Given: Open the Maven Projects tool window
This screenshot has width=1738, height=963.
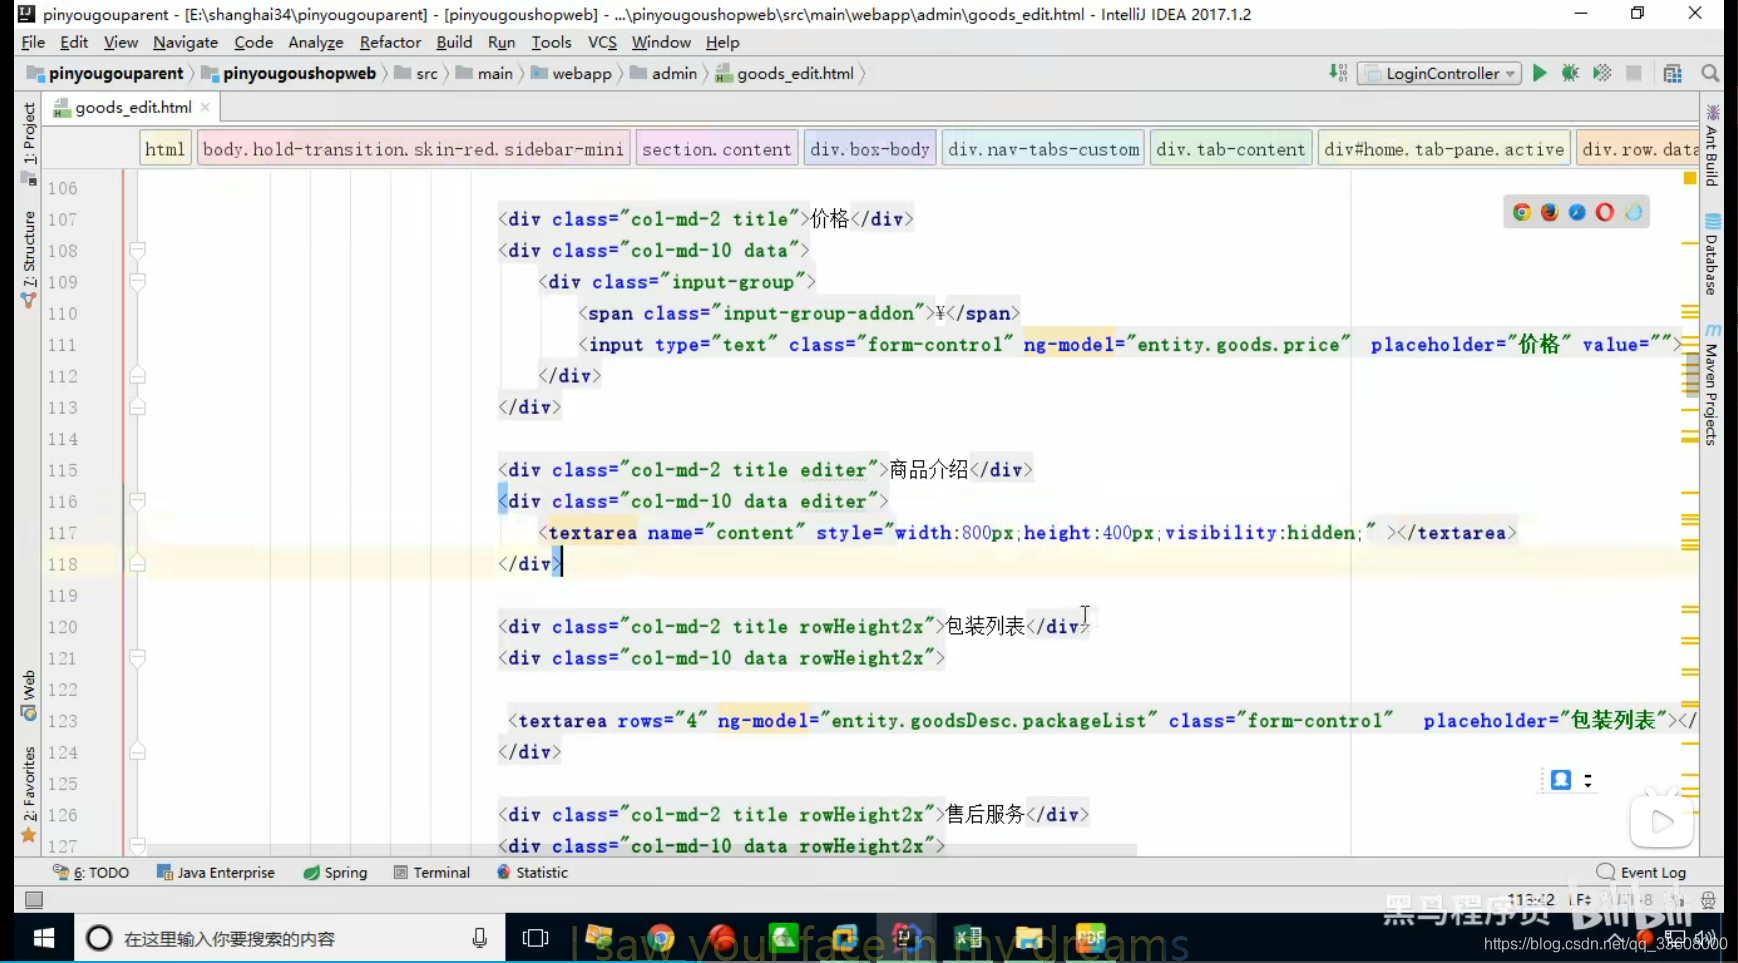Looking at the screenshot, I should [x=1712, y=385].
